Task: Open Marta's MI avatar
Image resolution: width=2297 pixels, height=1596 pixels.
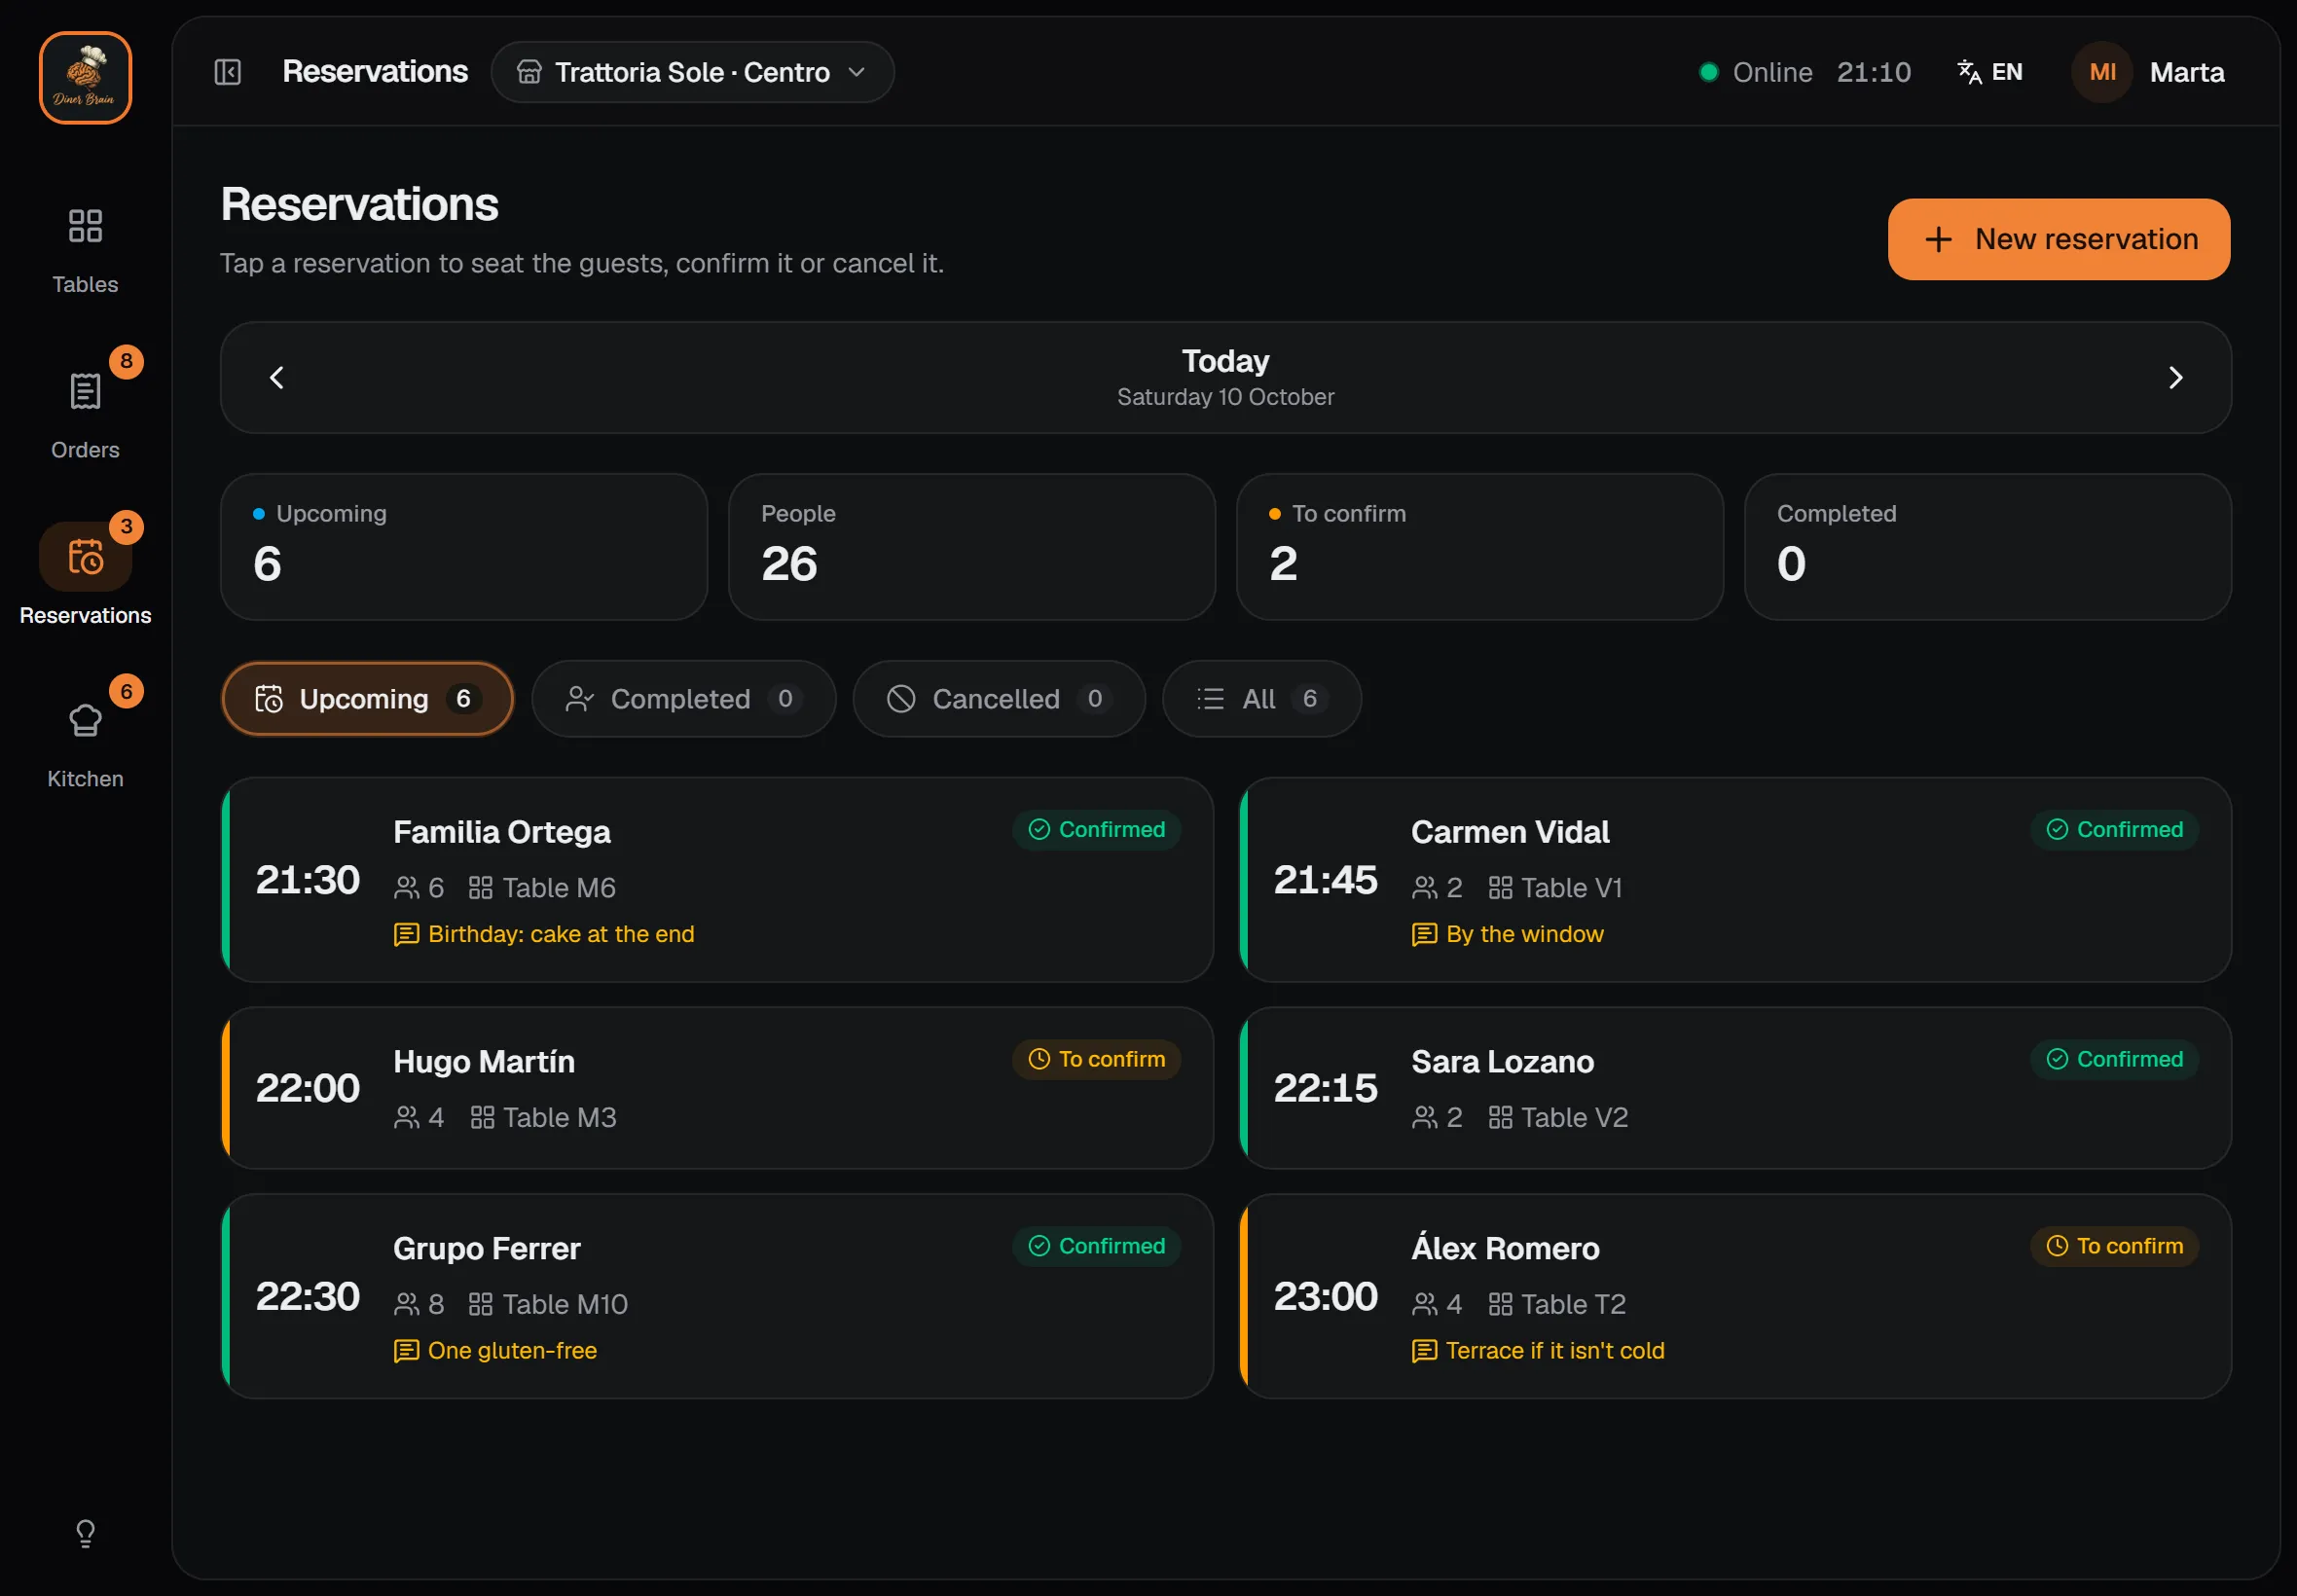Action: (2101, 72)
